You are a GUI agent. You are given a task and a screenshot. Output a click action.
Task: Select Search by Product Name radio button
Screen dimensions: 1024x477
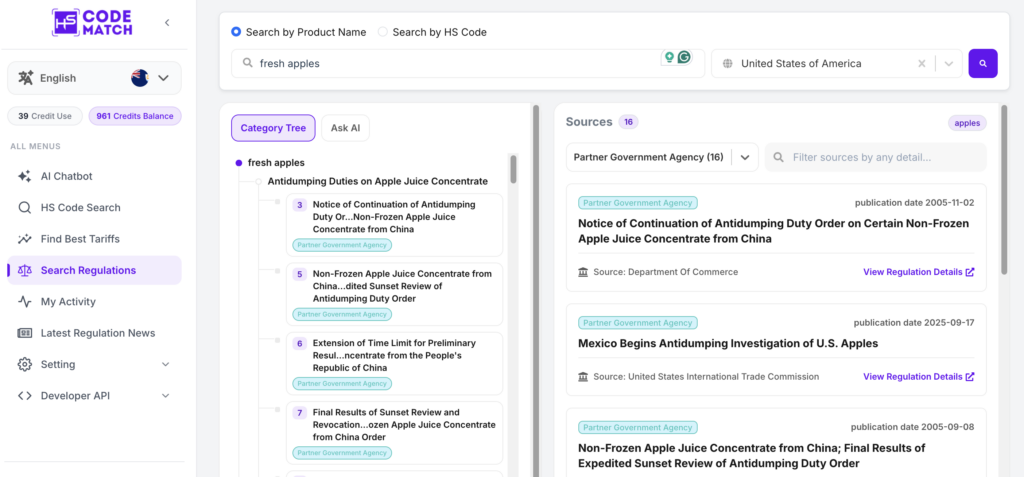[236, 32]
